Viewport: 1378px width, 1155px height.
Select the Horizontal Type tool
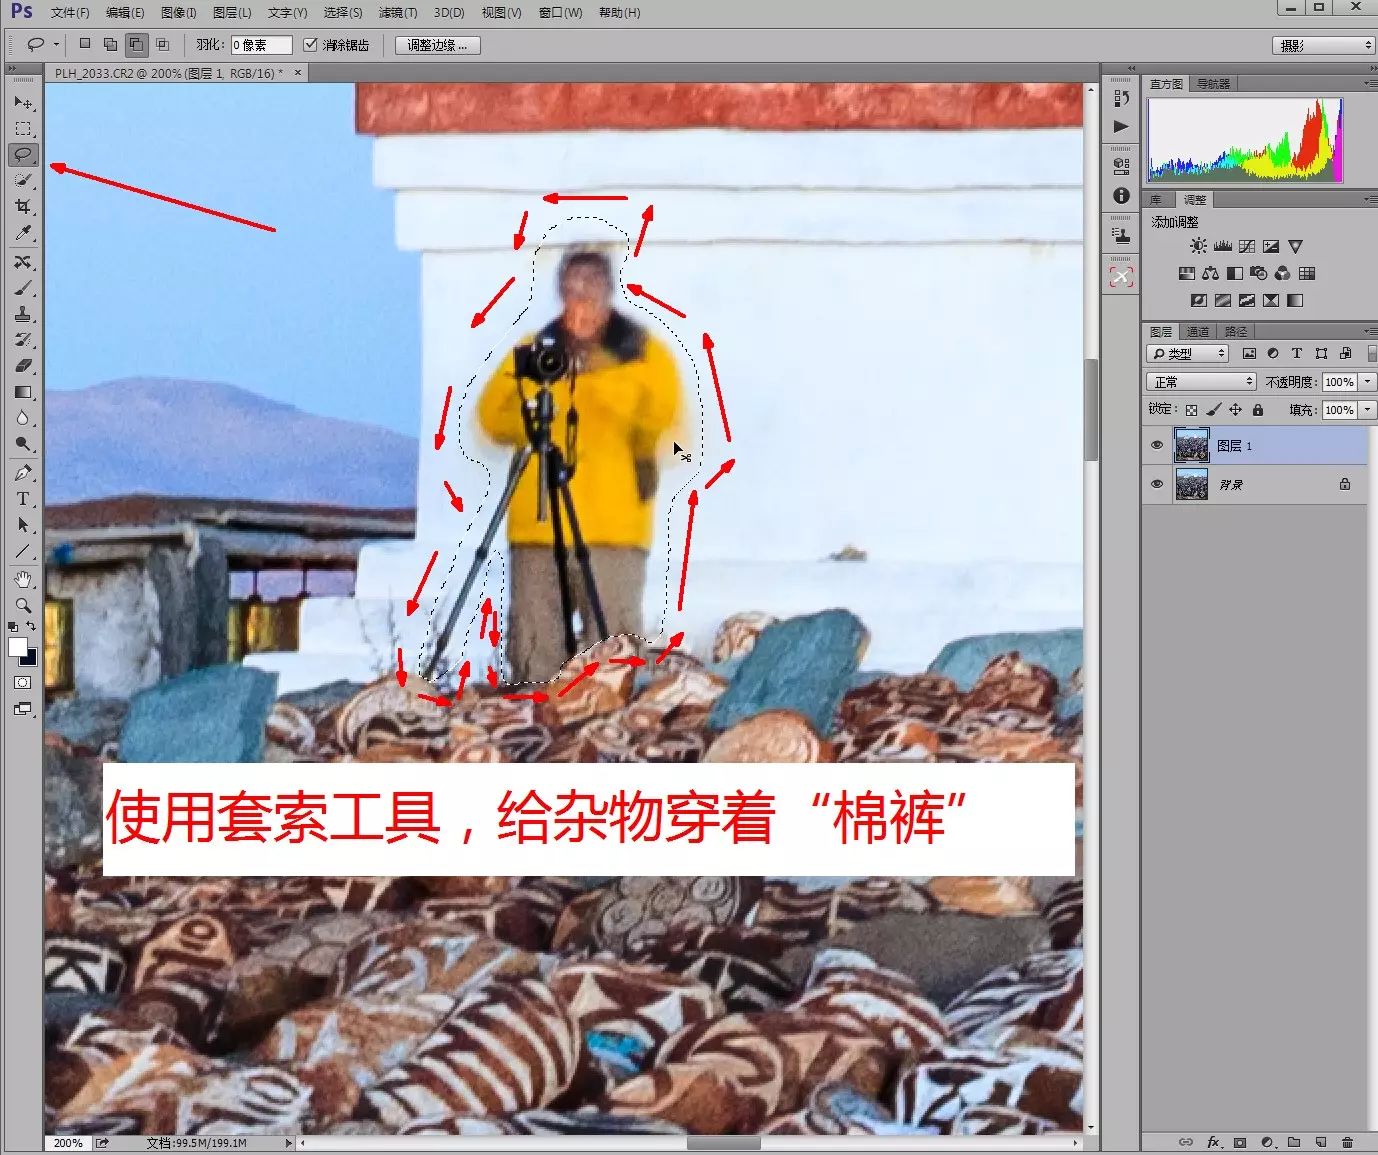pyautogui.click(x=23, y=499)
